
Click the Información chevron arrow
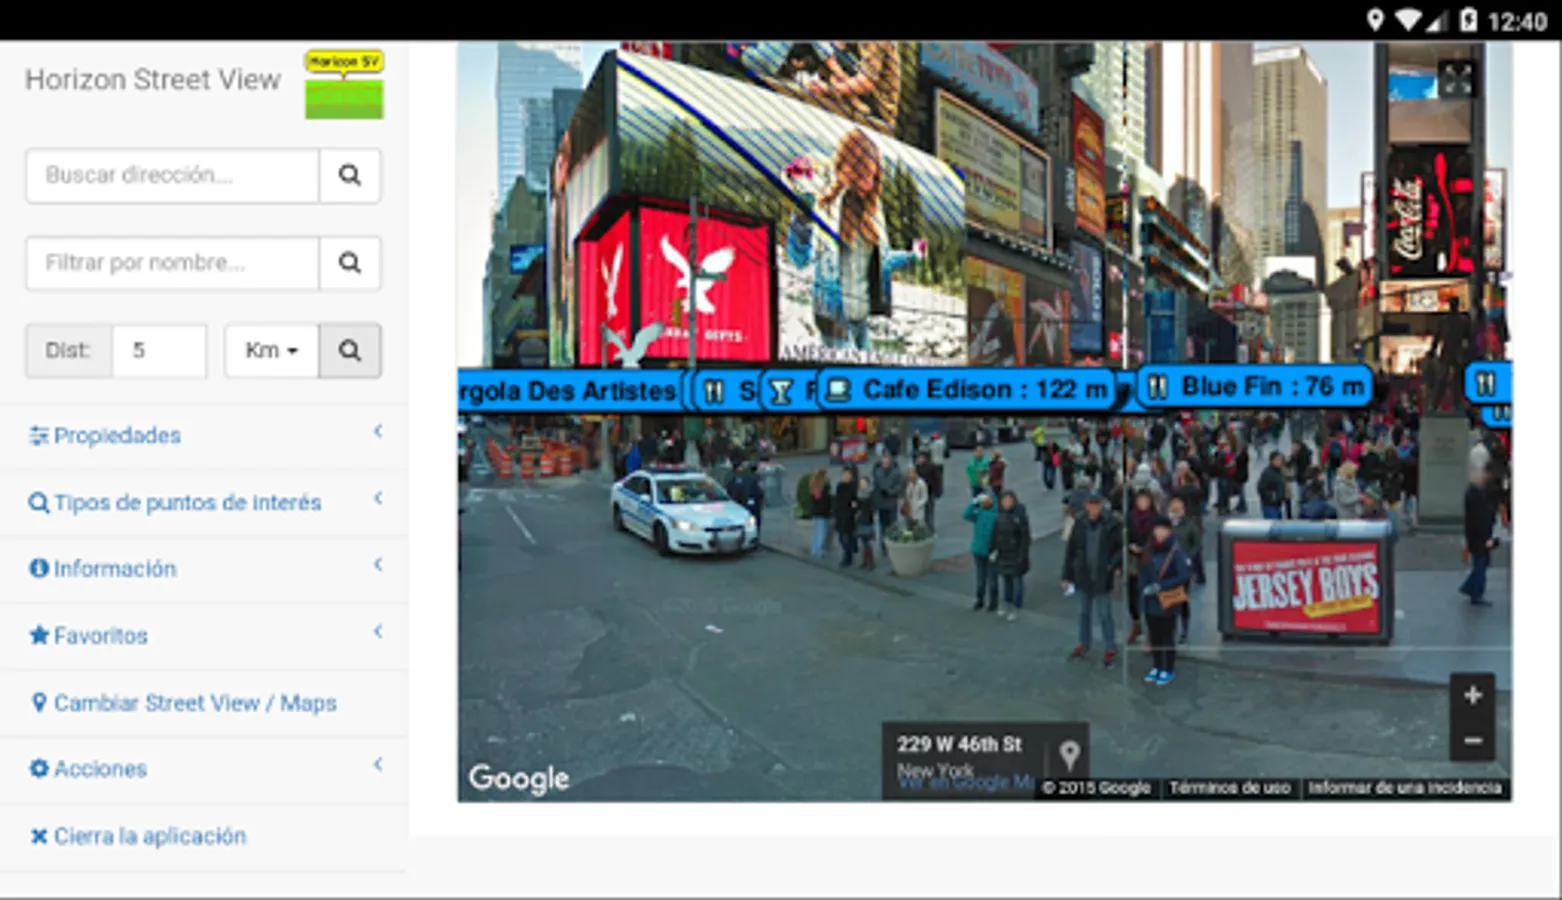[378, 564]
